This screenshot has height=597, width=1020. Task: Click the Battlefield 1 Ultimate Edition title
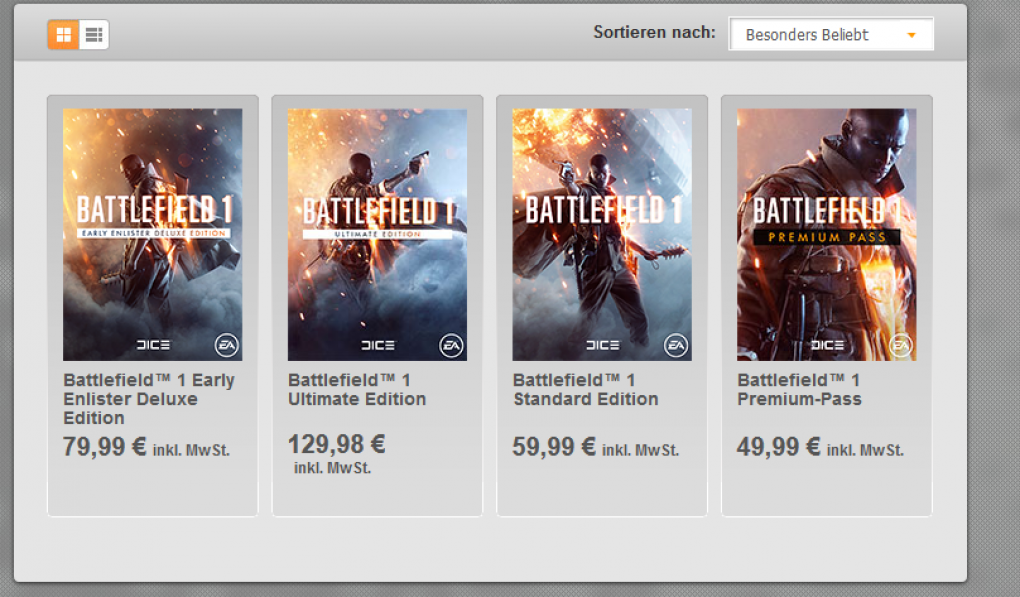pos(356,390)
